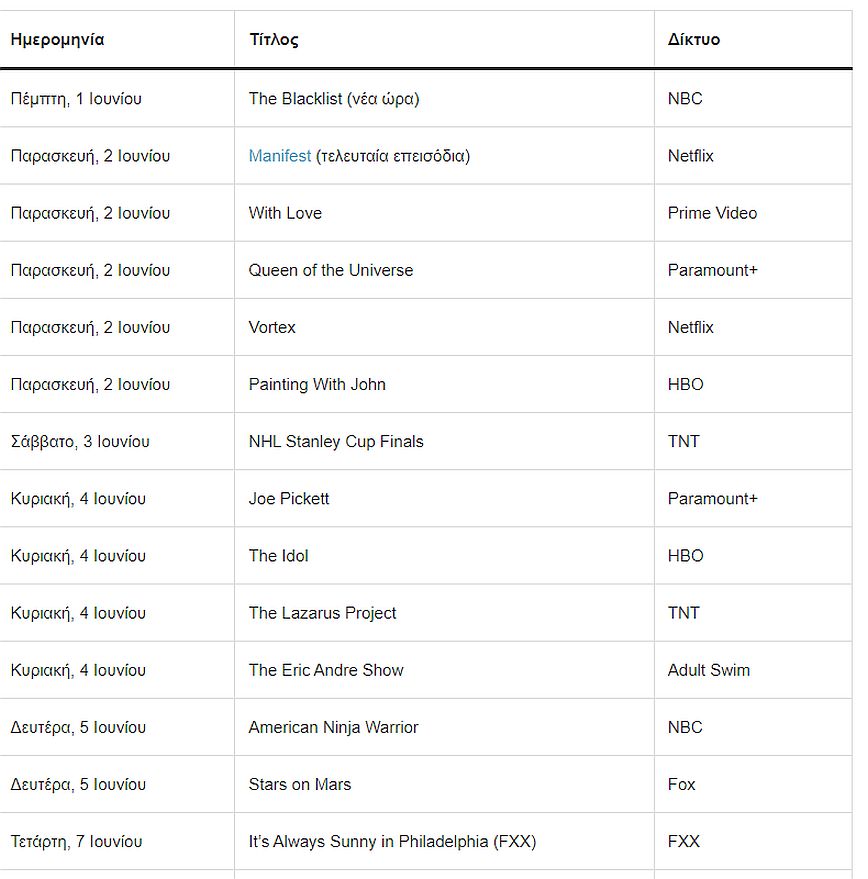Open the Manifest link

point(280,156)
